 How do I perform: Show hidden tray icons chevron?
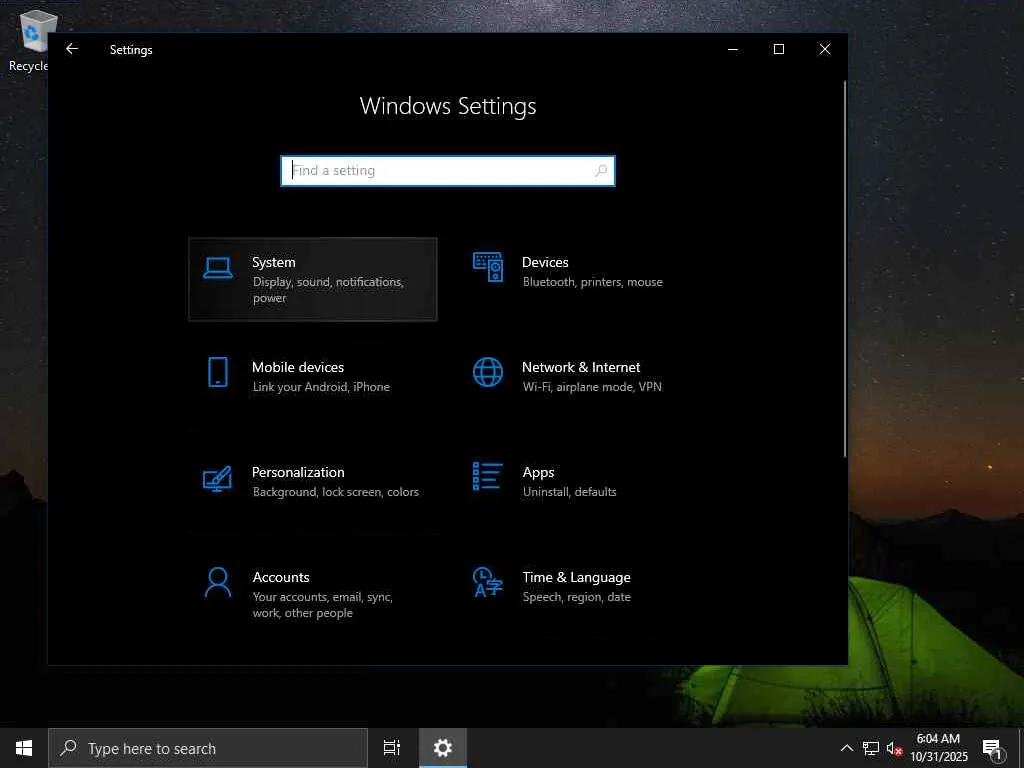point(846,748)
